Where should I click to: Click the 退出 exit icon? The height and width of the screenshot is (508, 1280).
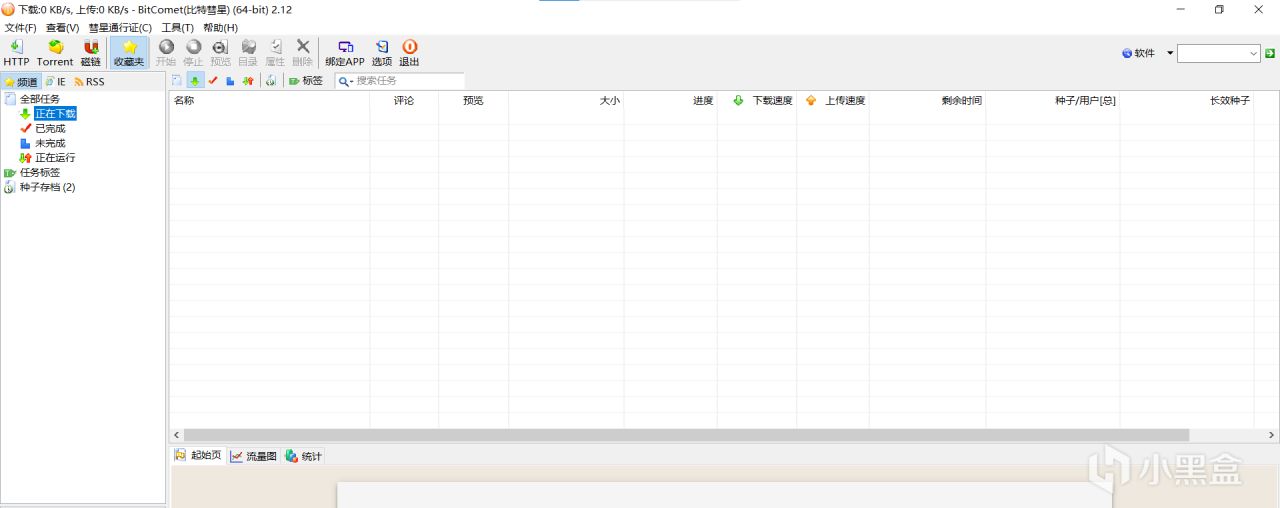click(x=409, y=53)
